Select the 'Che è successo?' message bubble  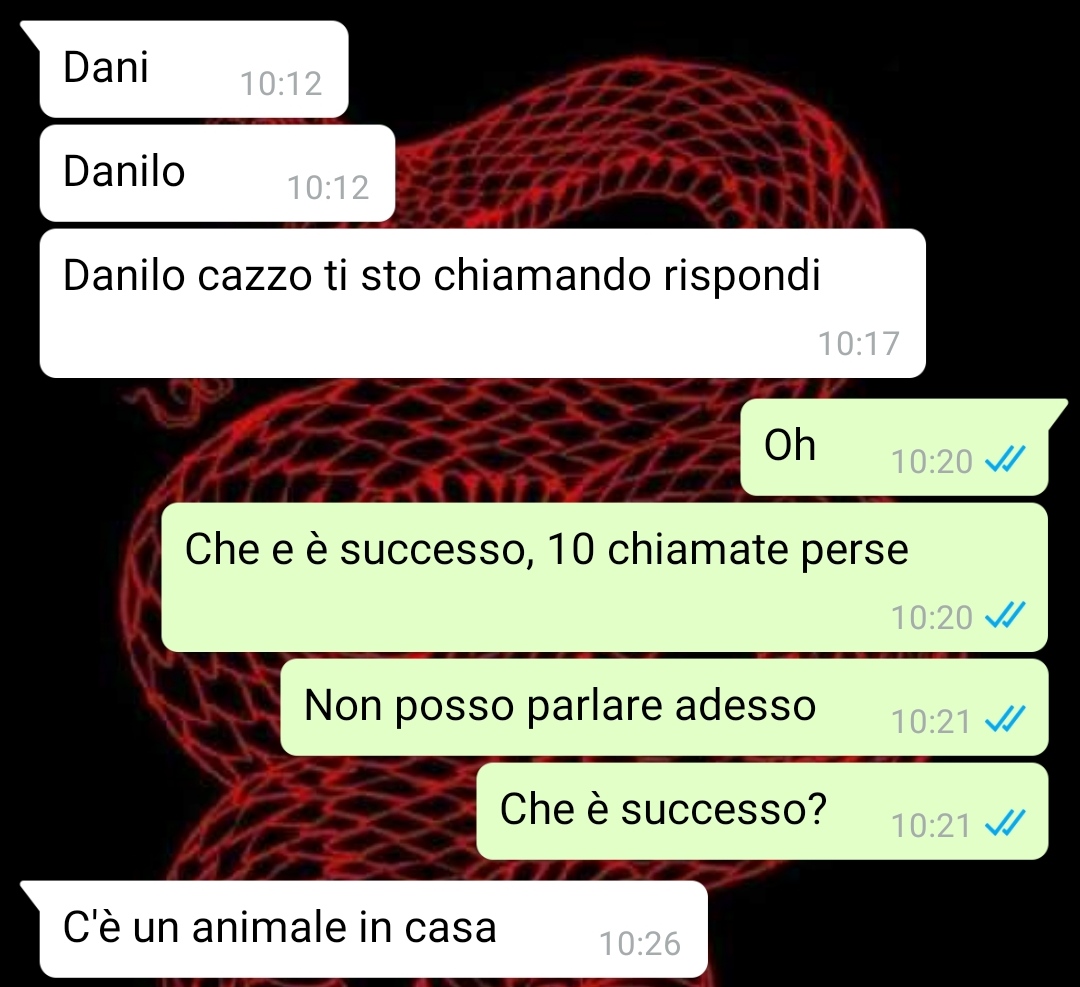pyautogui.click(x=762, y=811)
